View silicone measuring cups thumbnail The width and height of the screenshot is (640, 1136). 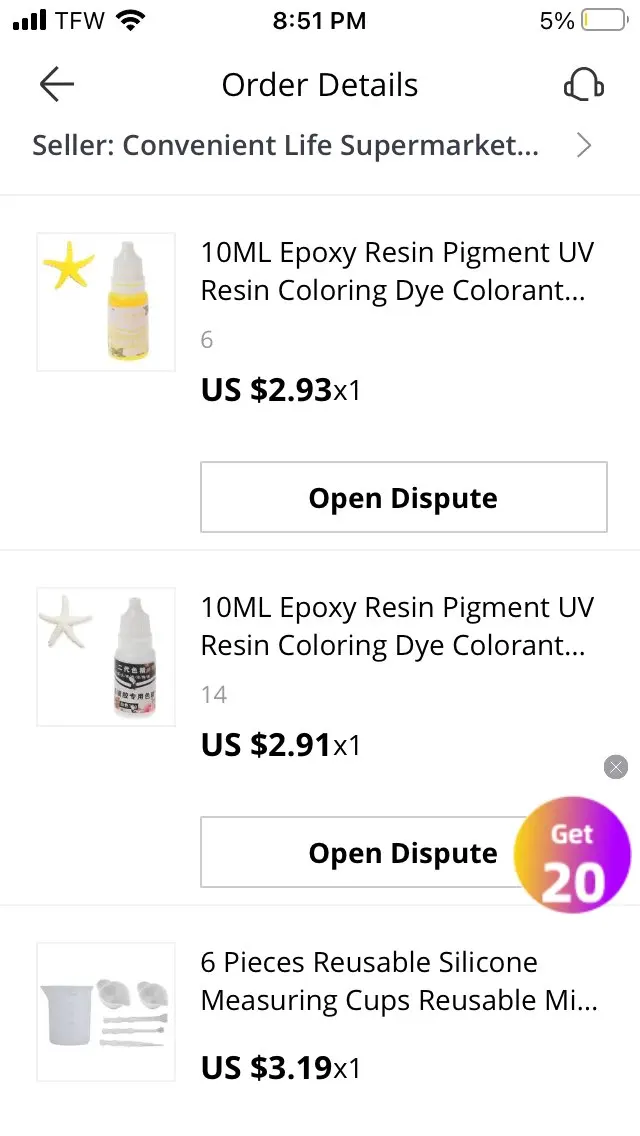click(x=106, y=1011)
